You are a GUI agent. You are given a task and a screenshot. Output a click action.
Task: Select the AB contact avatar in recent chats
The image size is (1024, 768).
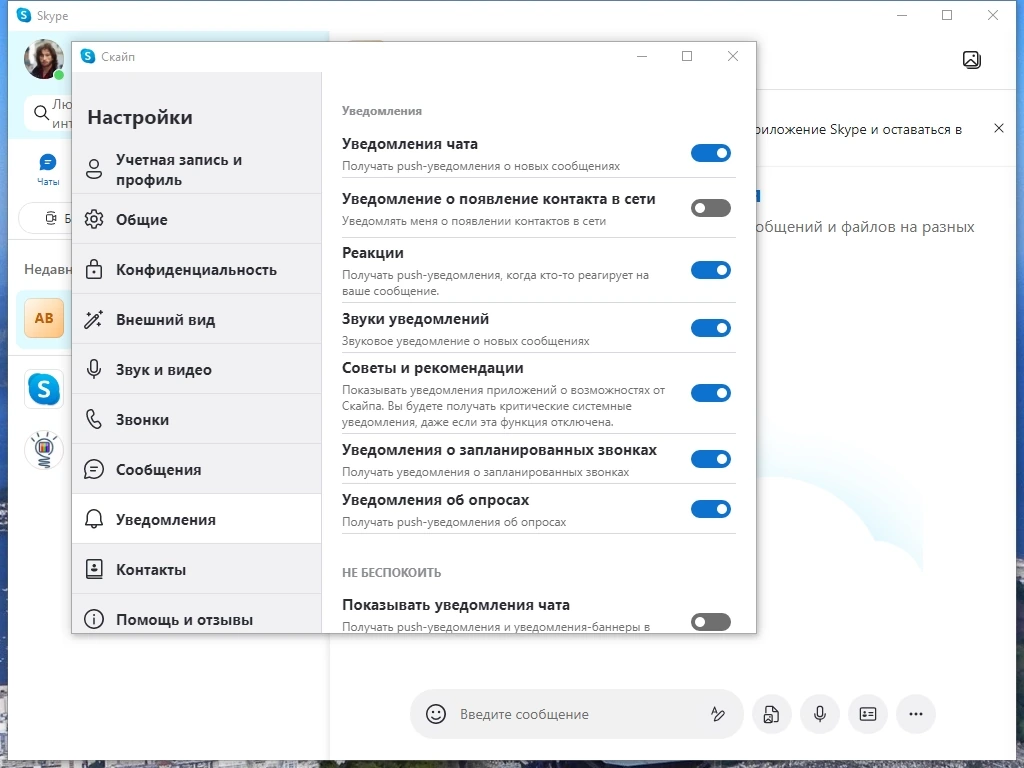pyautogui.click(x=44, y=318)
